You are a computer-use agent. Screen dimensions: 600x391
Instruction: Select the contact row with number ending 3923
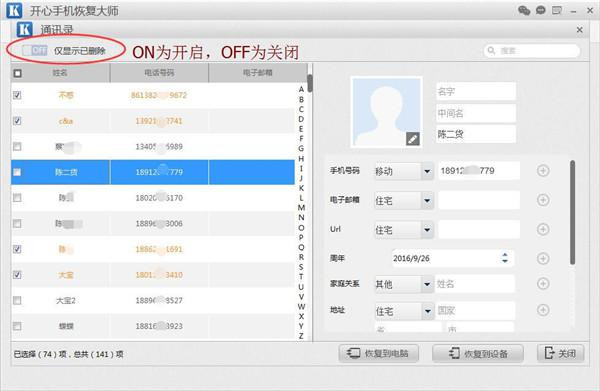[153, 326]
